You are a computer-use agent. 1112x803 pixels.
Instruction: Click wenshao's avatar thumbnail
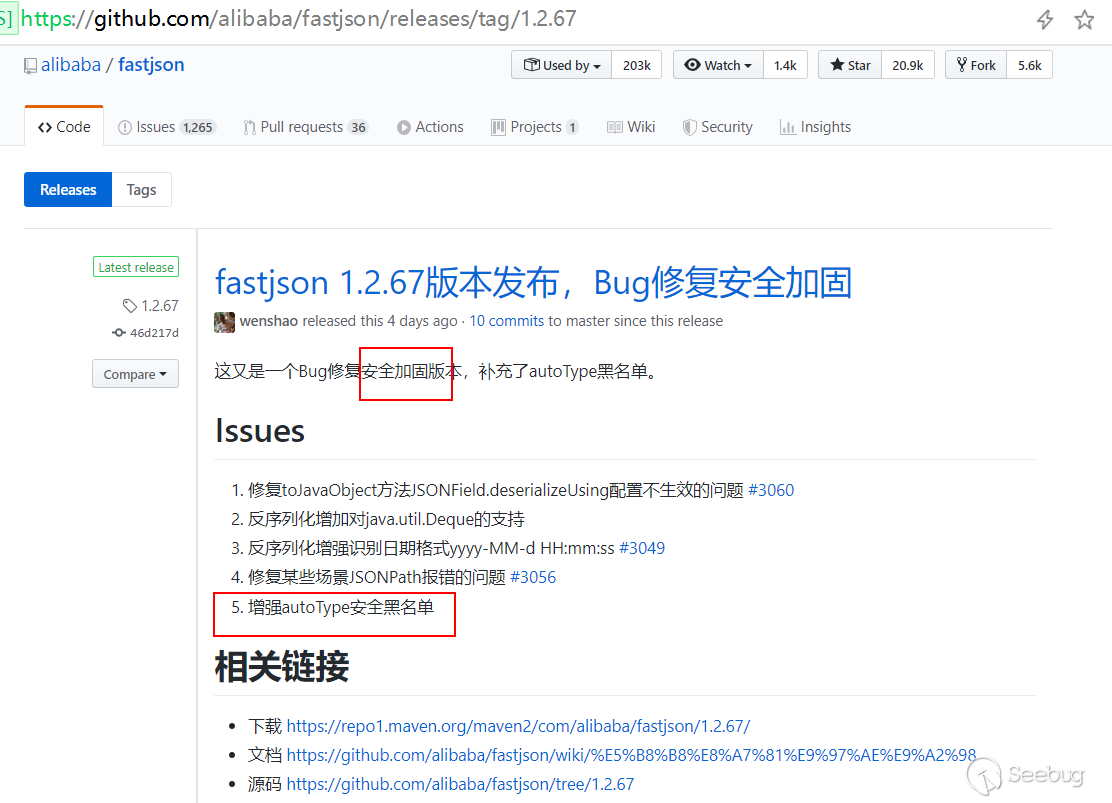[224, 322]
